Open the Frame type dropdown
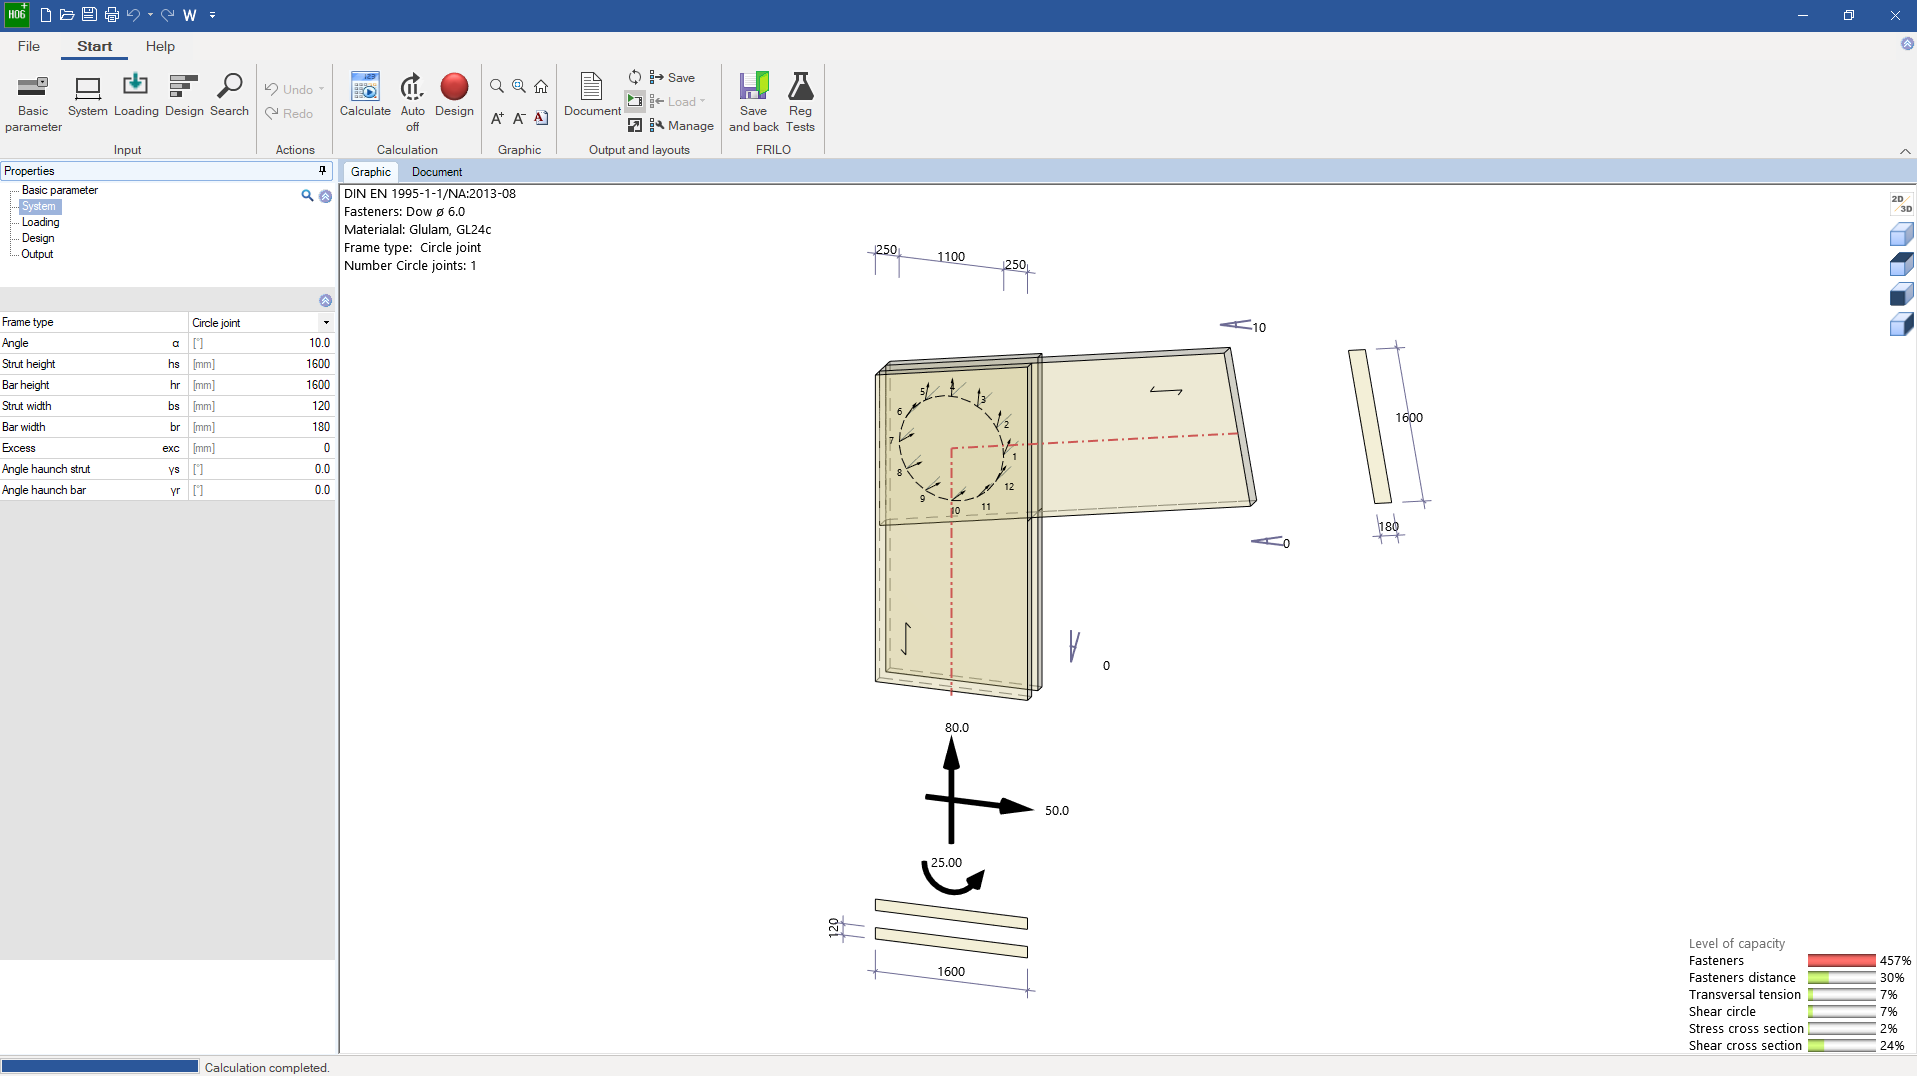Viewport: 1917px width, 1076px height. click(326, 323)
